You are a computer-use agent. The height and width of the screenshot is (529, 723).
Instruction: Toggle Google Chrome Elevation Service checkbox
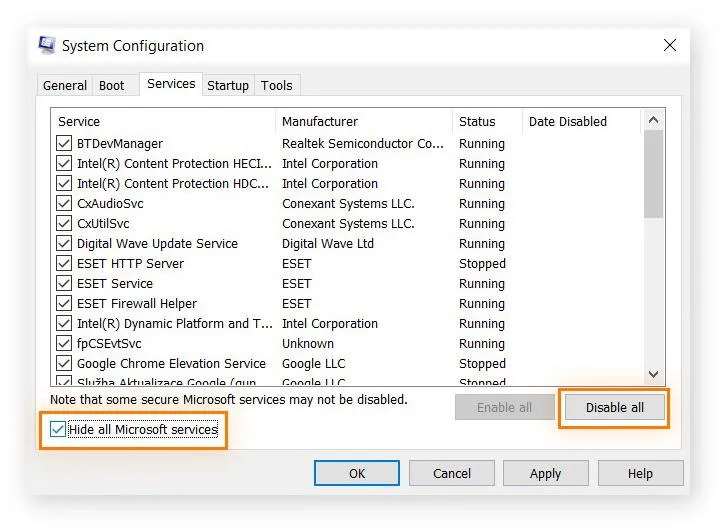tap(64, 363)
